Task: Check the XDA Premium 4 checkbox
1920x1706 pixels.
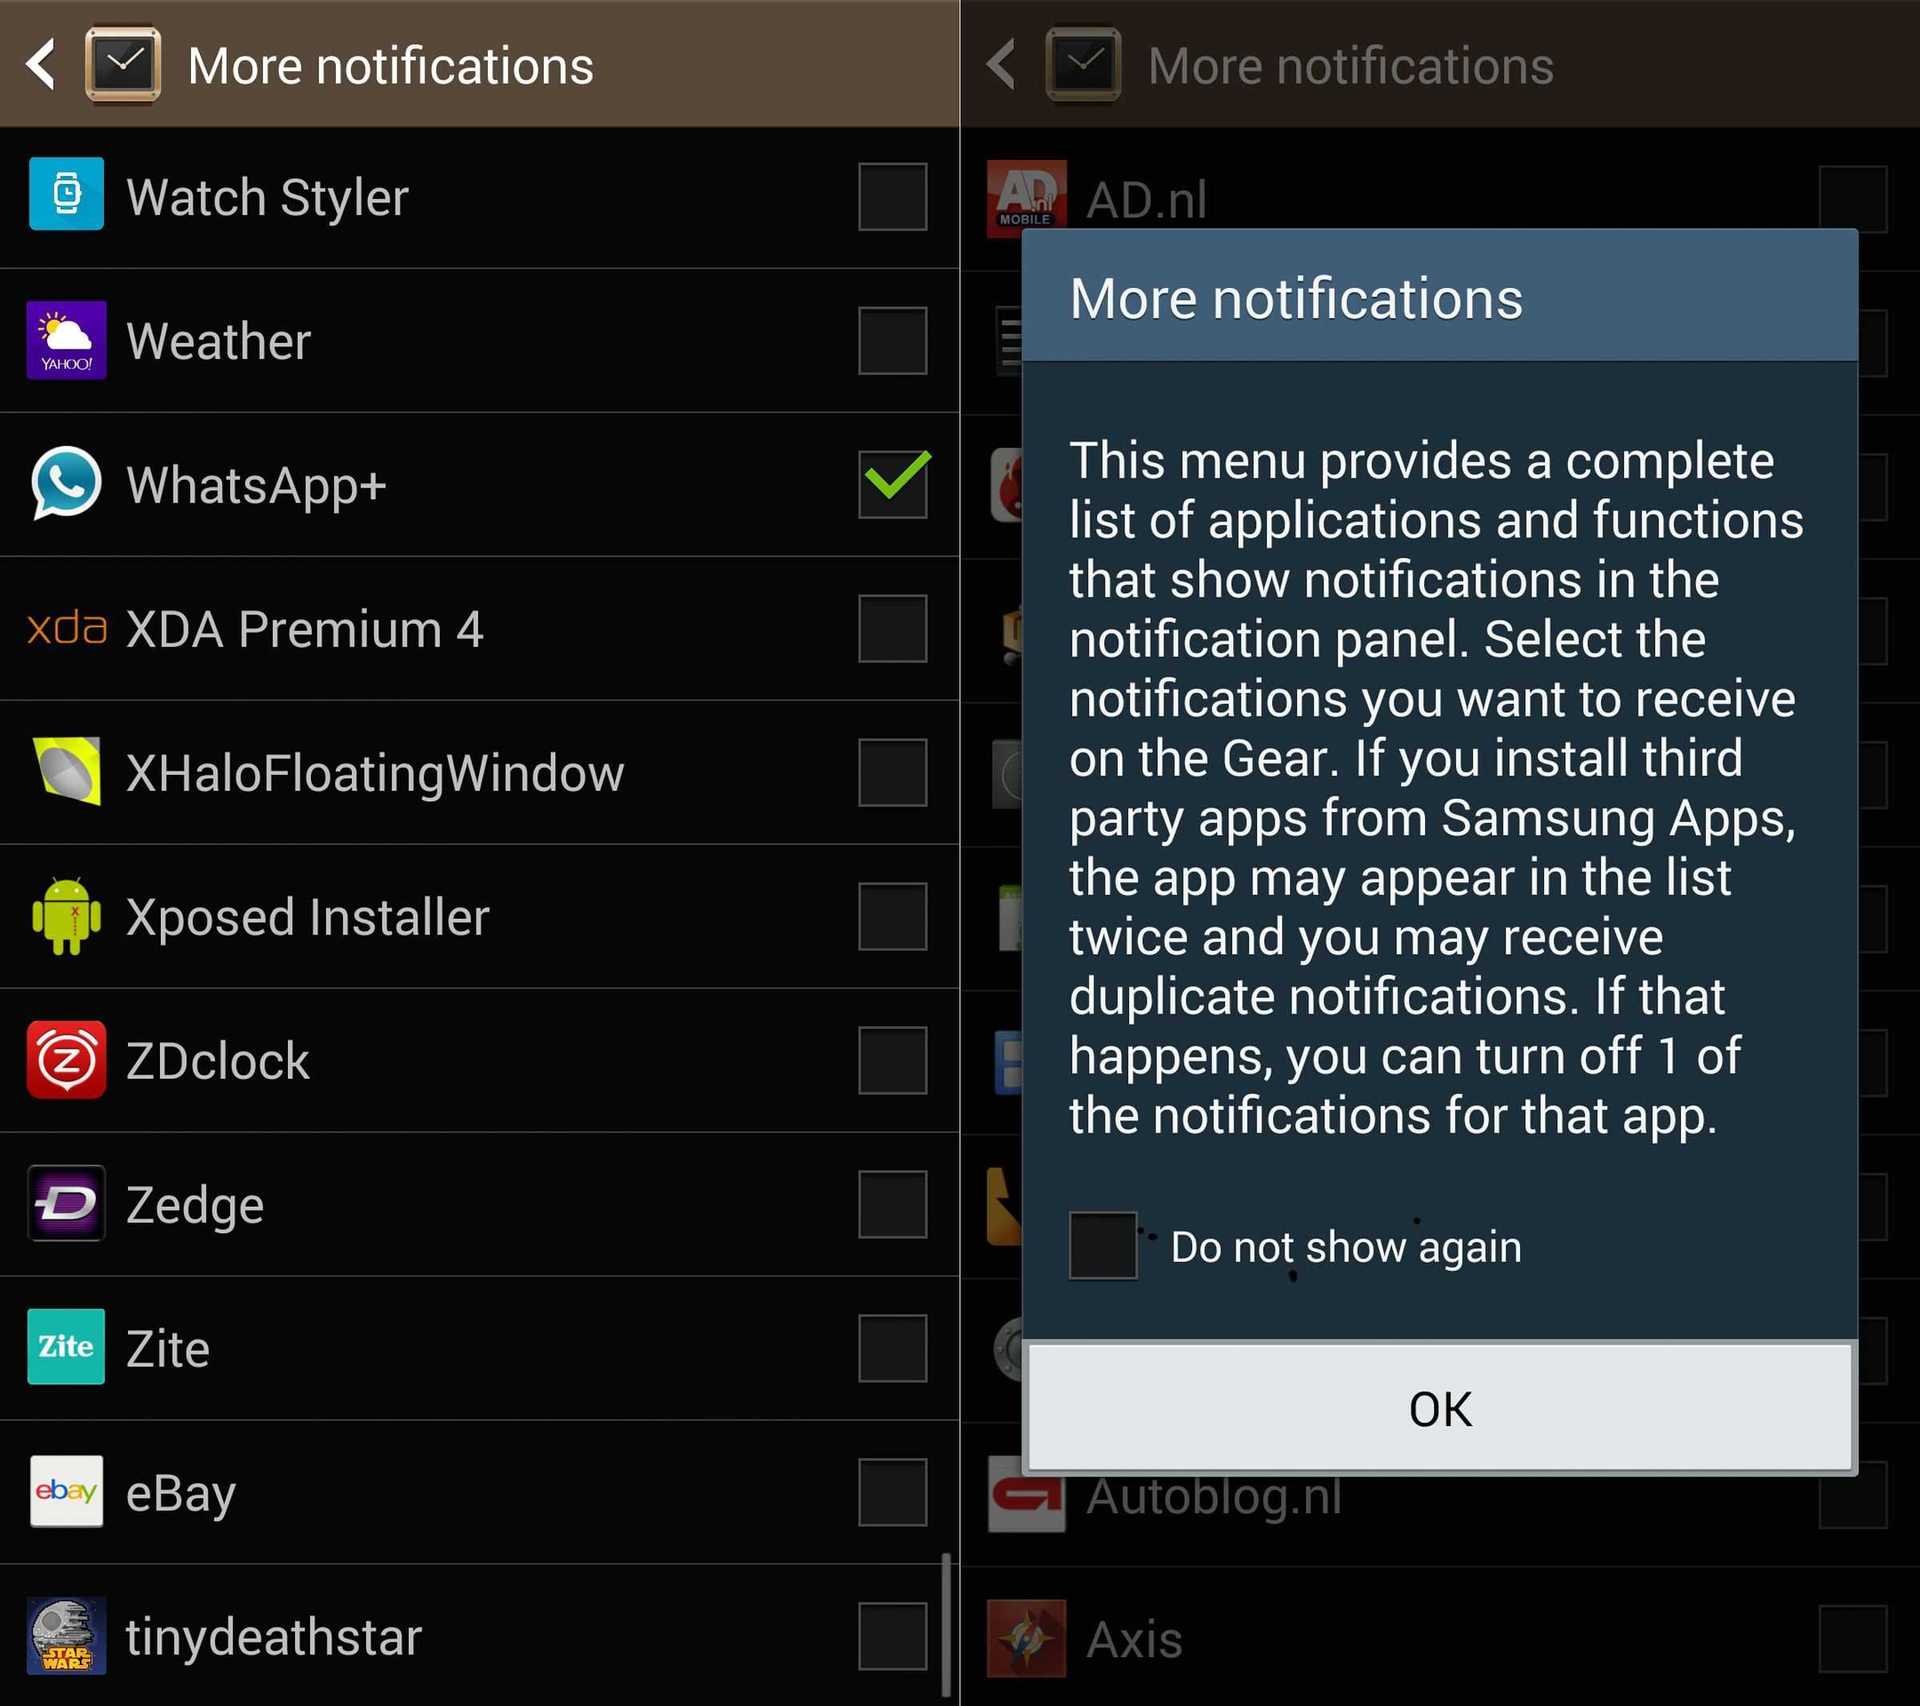Action: tap(893, 628)
